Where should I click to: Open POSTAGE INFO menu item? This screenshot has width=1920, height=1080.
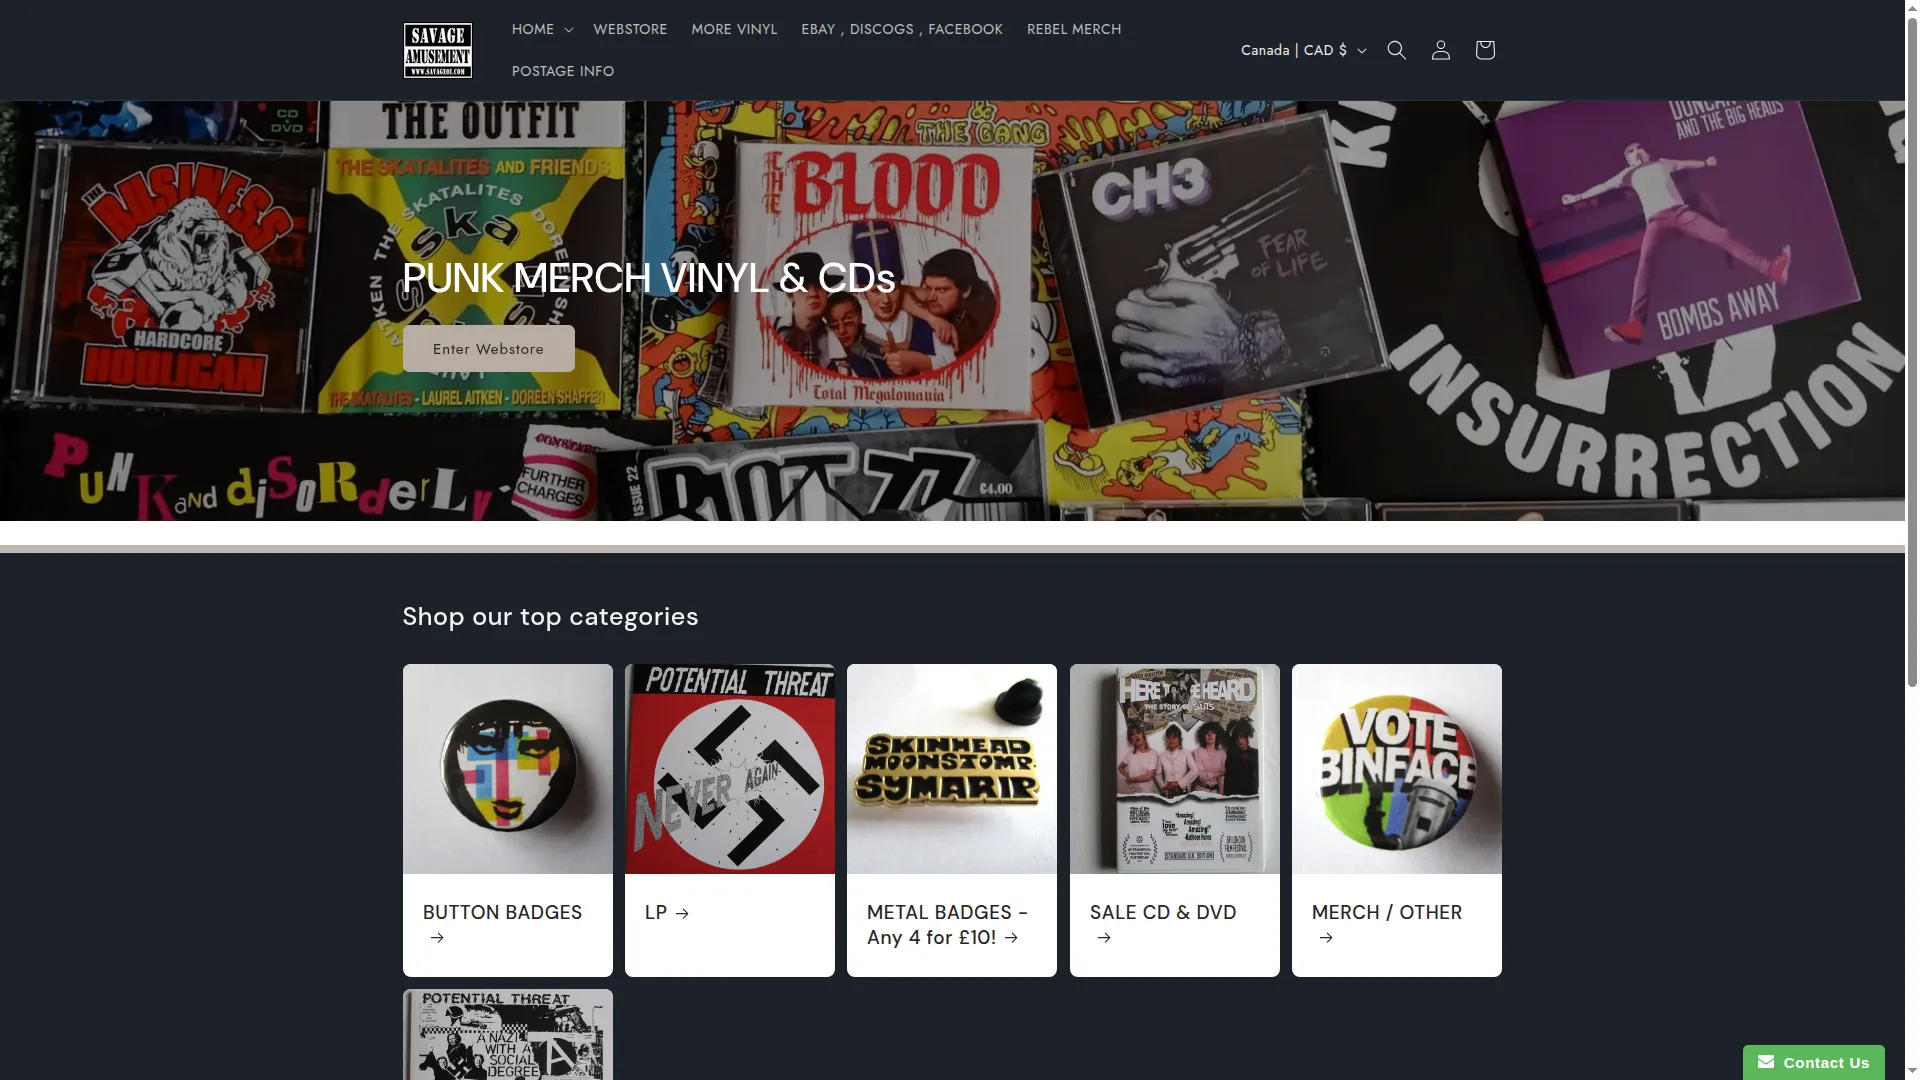[x=563, y=71]
